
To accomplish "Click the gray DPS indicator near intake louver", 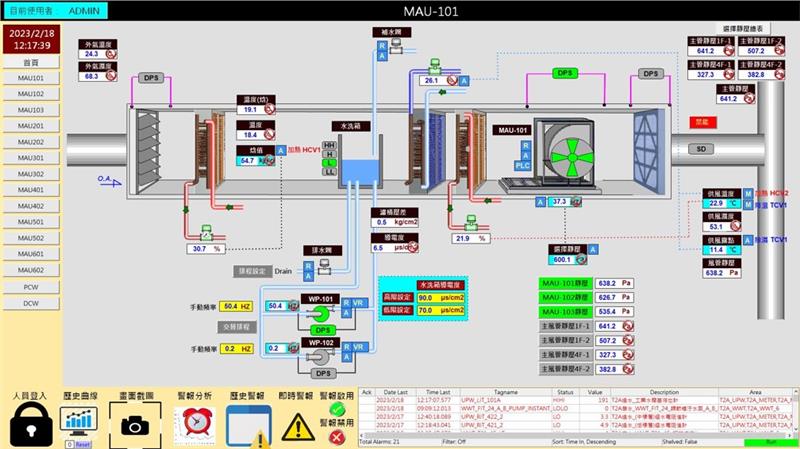I will [x=151, y=78].
